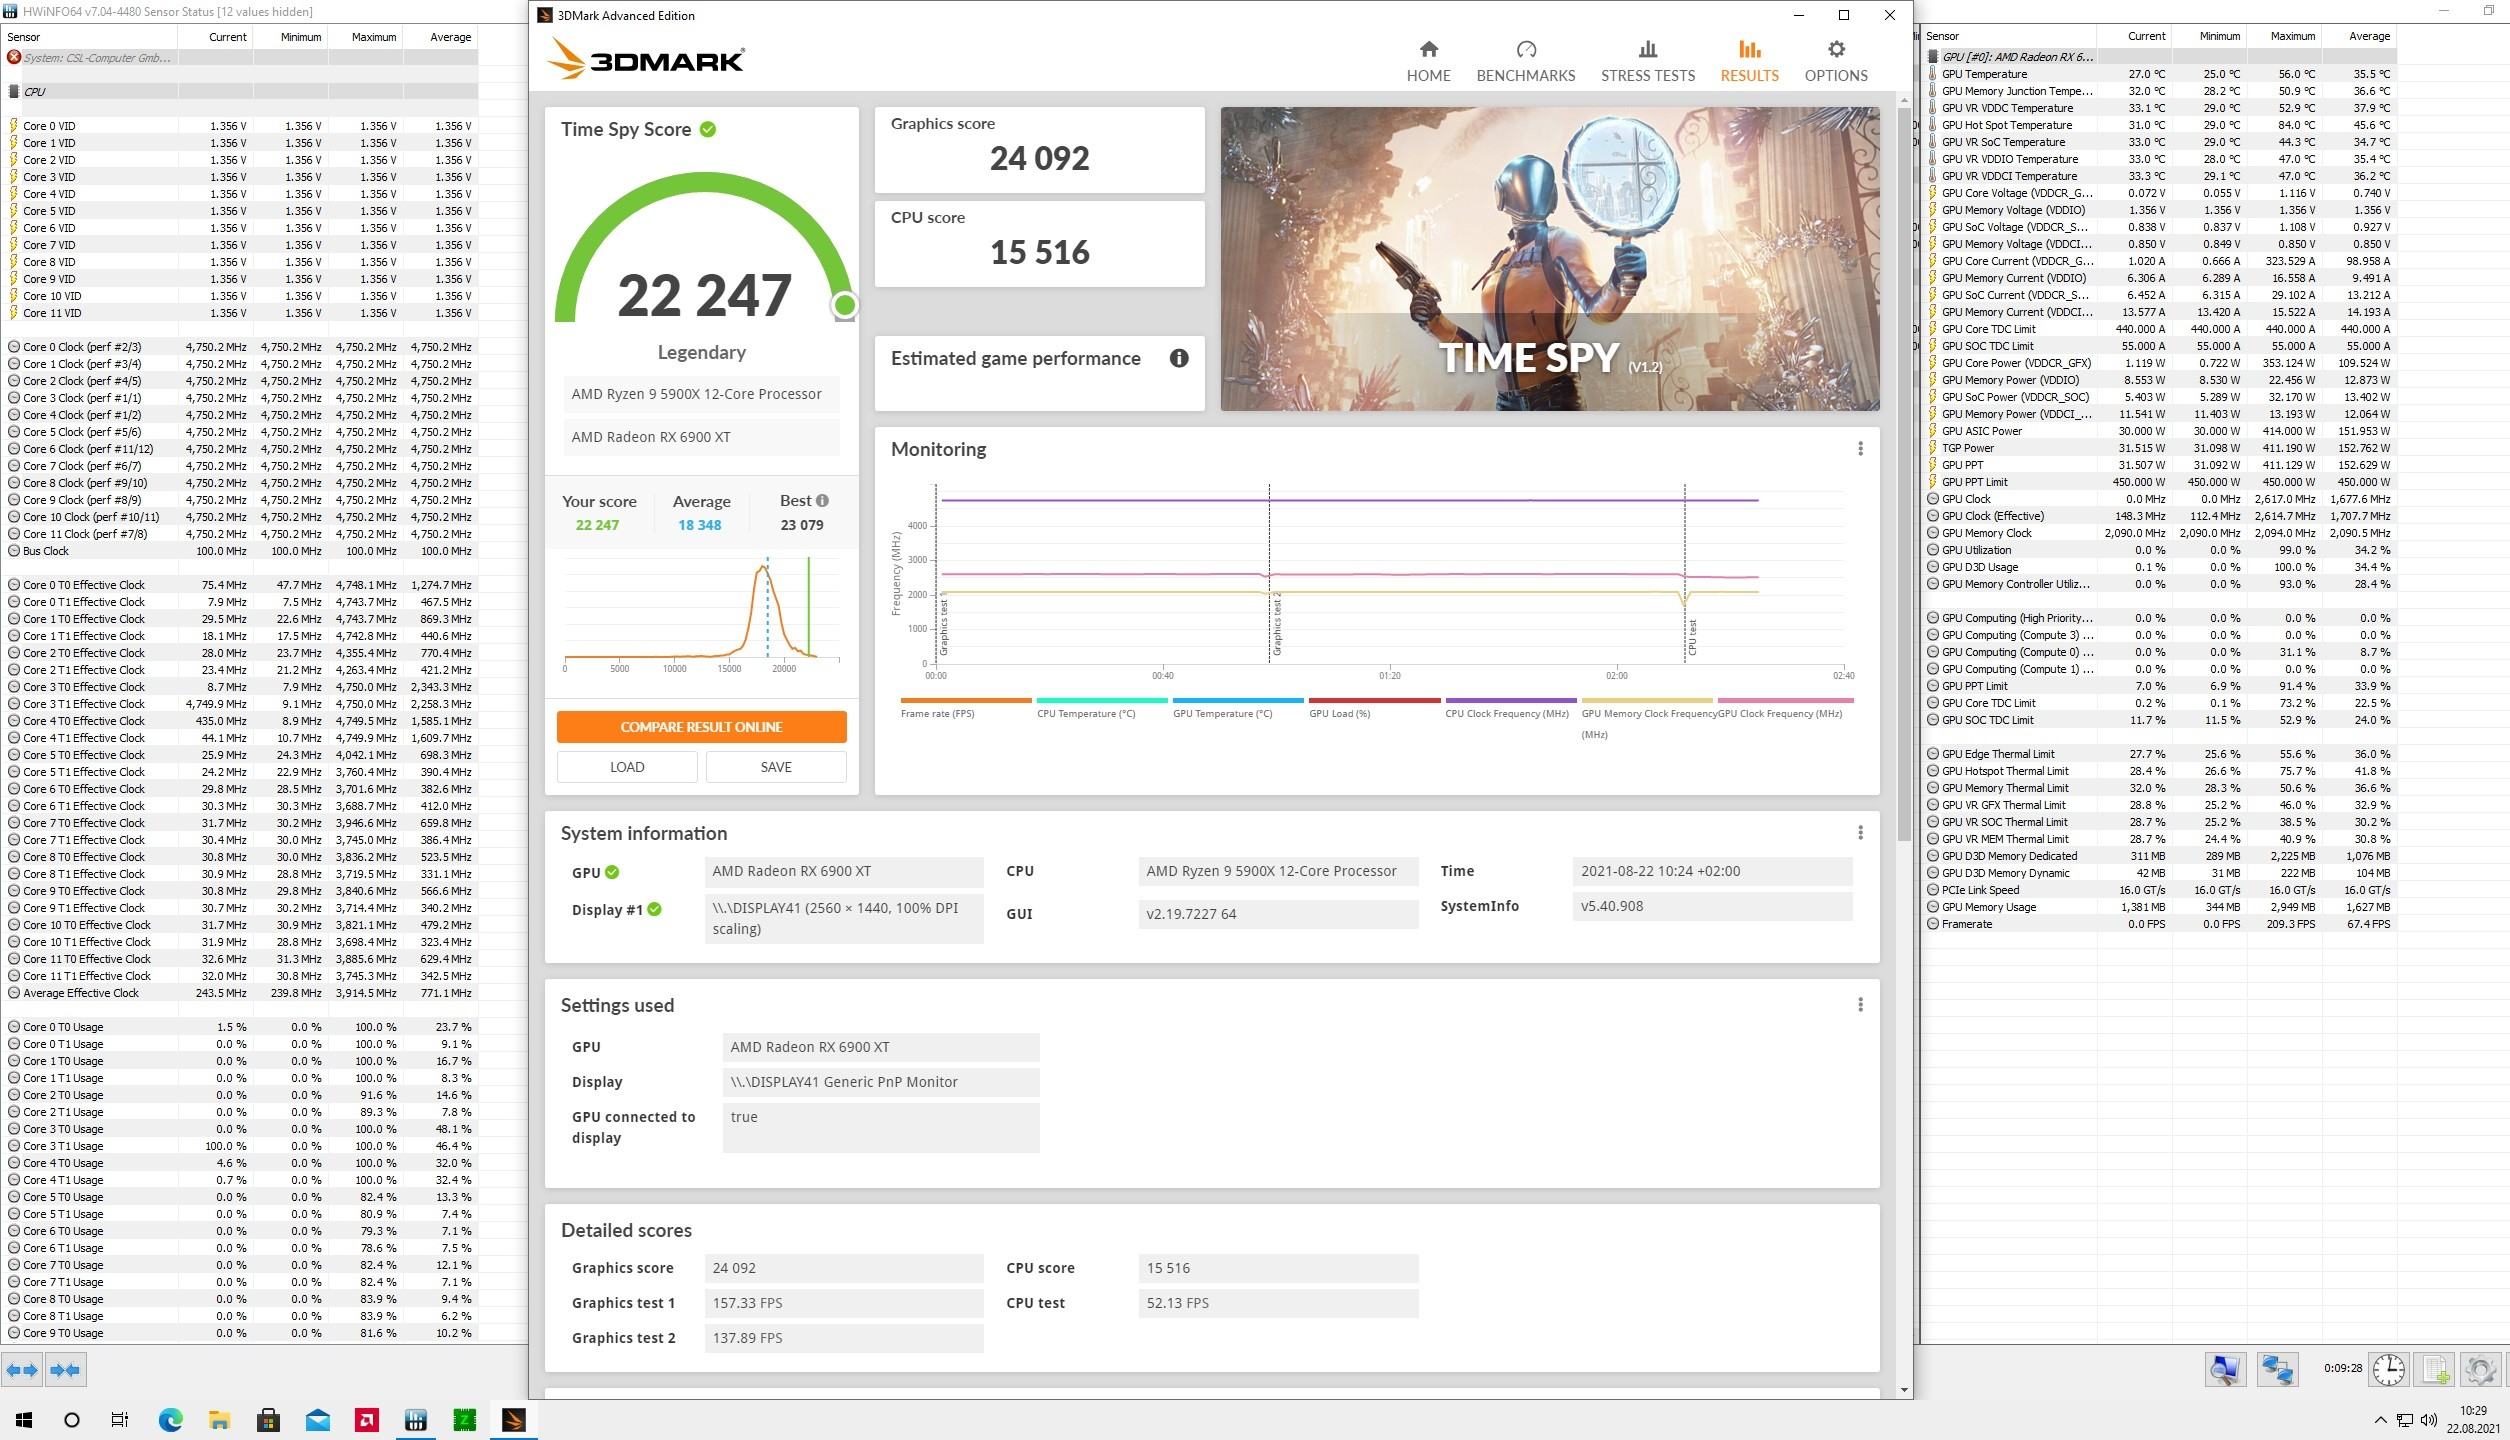The image size is (2510, 1440).
Task: Select the Framerate sensor row
Action: 2160,924
